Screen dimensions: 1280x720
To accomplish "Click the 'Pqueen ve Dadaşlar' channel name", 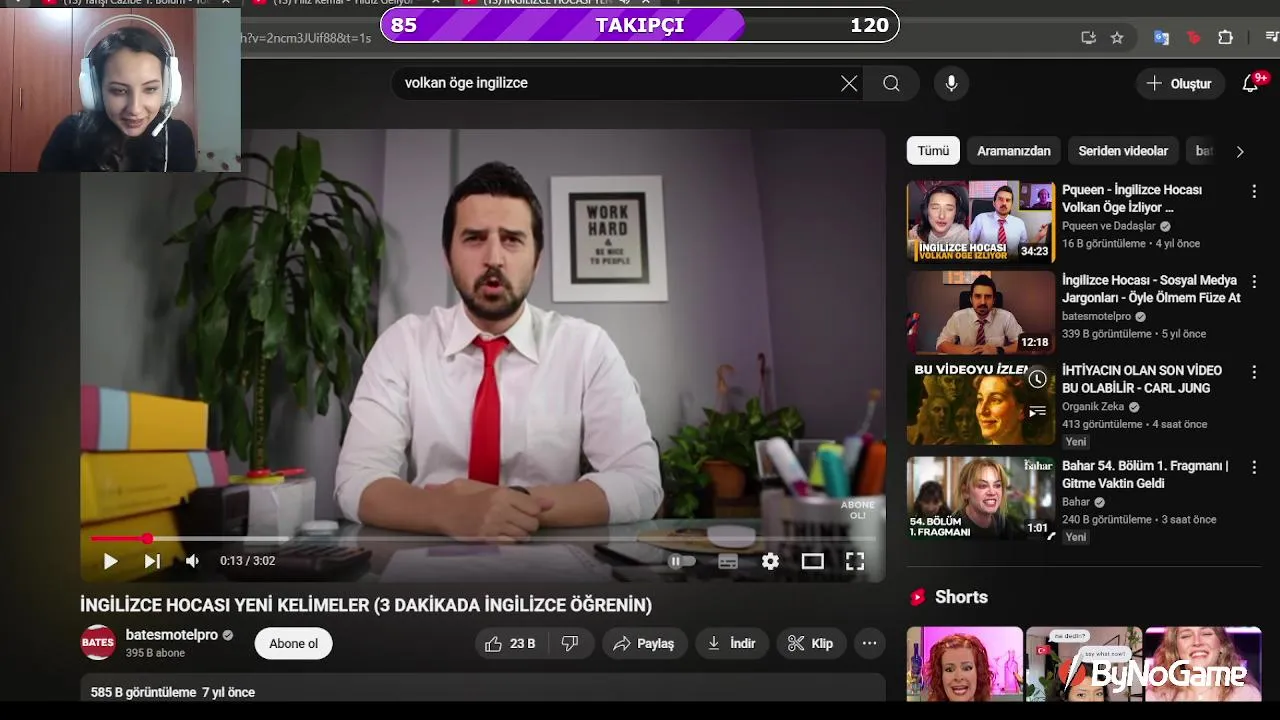I will 1109,226.
